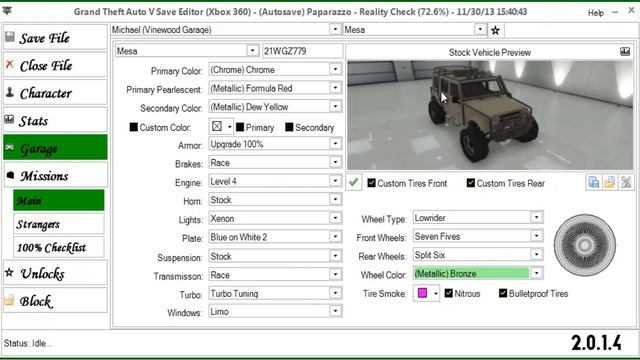Expand the Armor dropdown
Image resolution: width=640 pixels, height=360 pixels.
[335, 144]
